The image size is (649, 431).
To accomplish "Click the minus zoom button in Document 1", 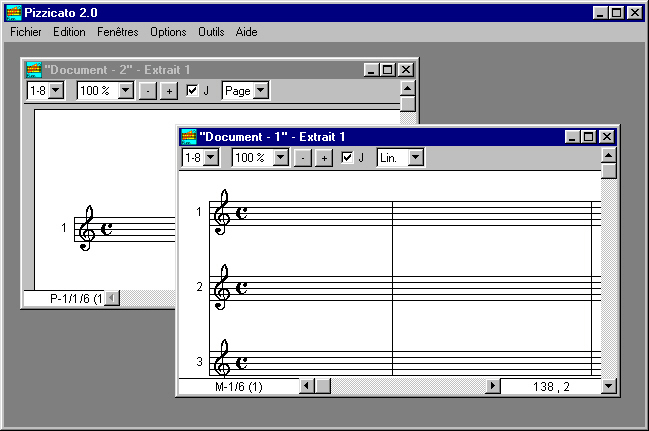I will point(303,158).
